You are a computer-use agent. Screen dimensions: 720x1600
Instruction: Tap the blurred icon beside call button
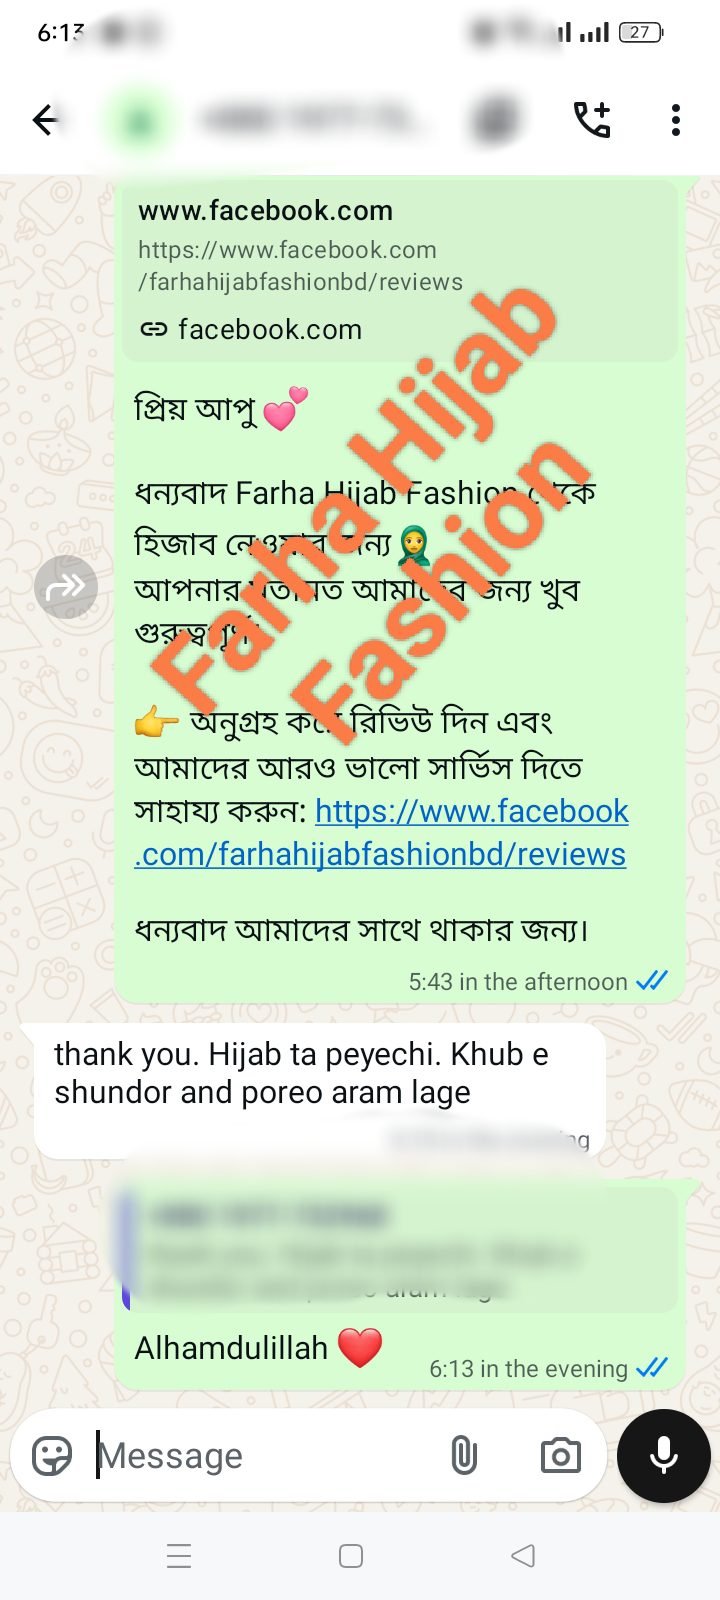(495, 120)
